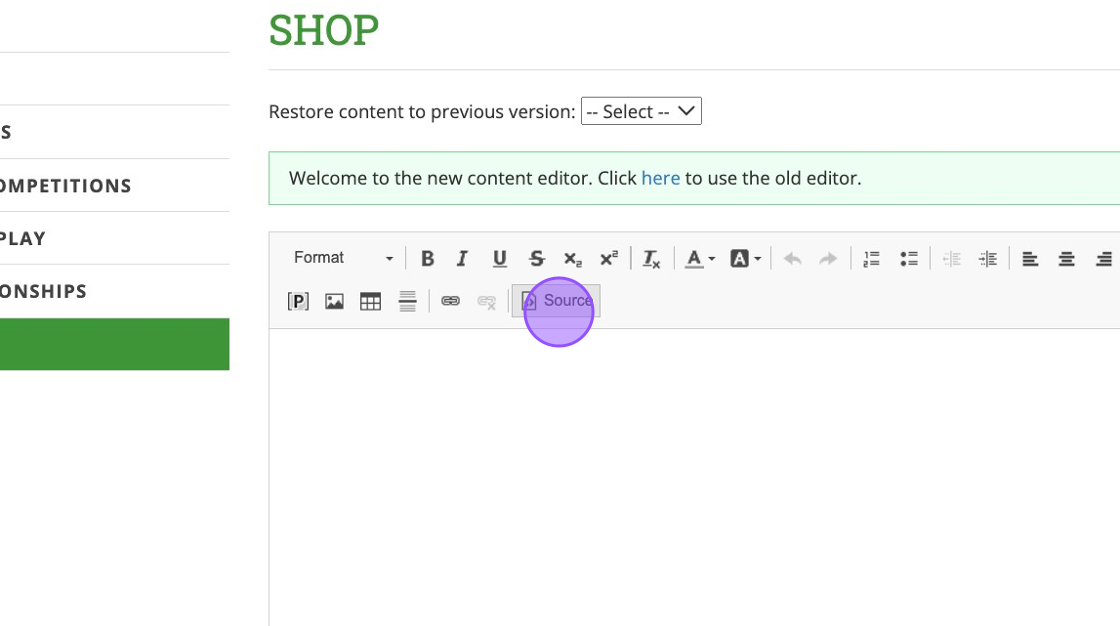The image size is (1120, 626).
Task: Toggle Bold formatting in editor toolbar
Action: [x=427, y=259]
